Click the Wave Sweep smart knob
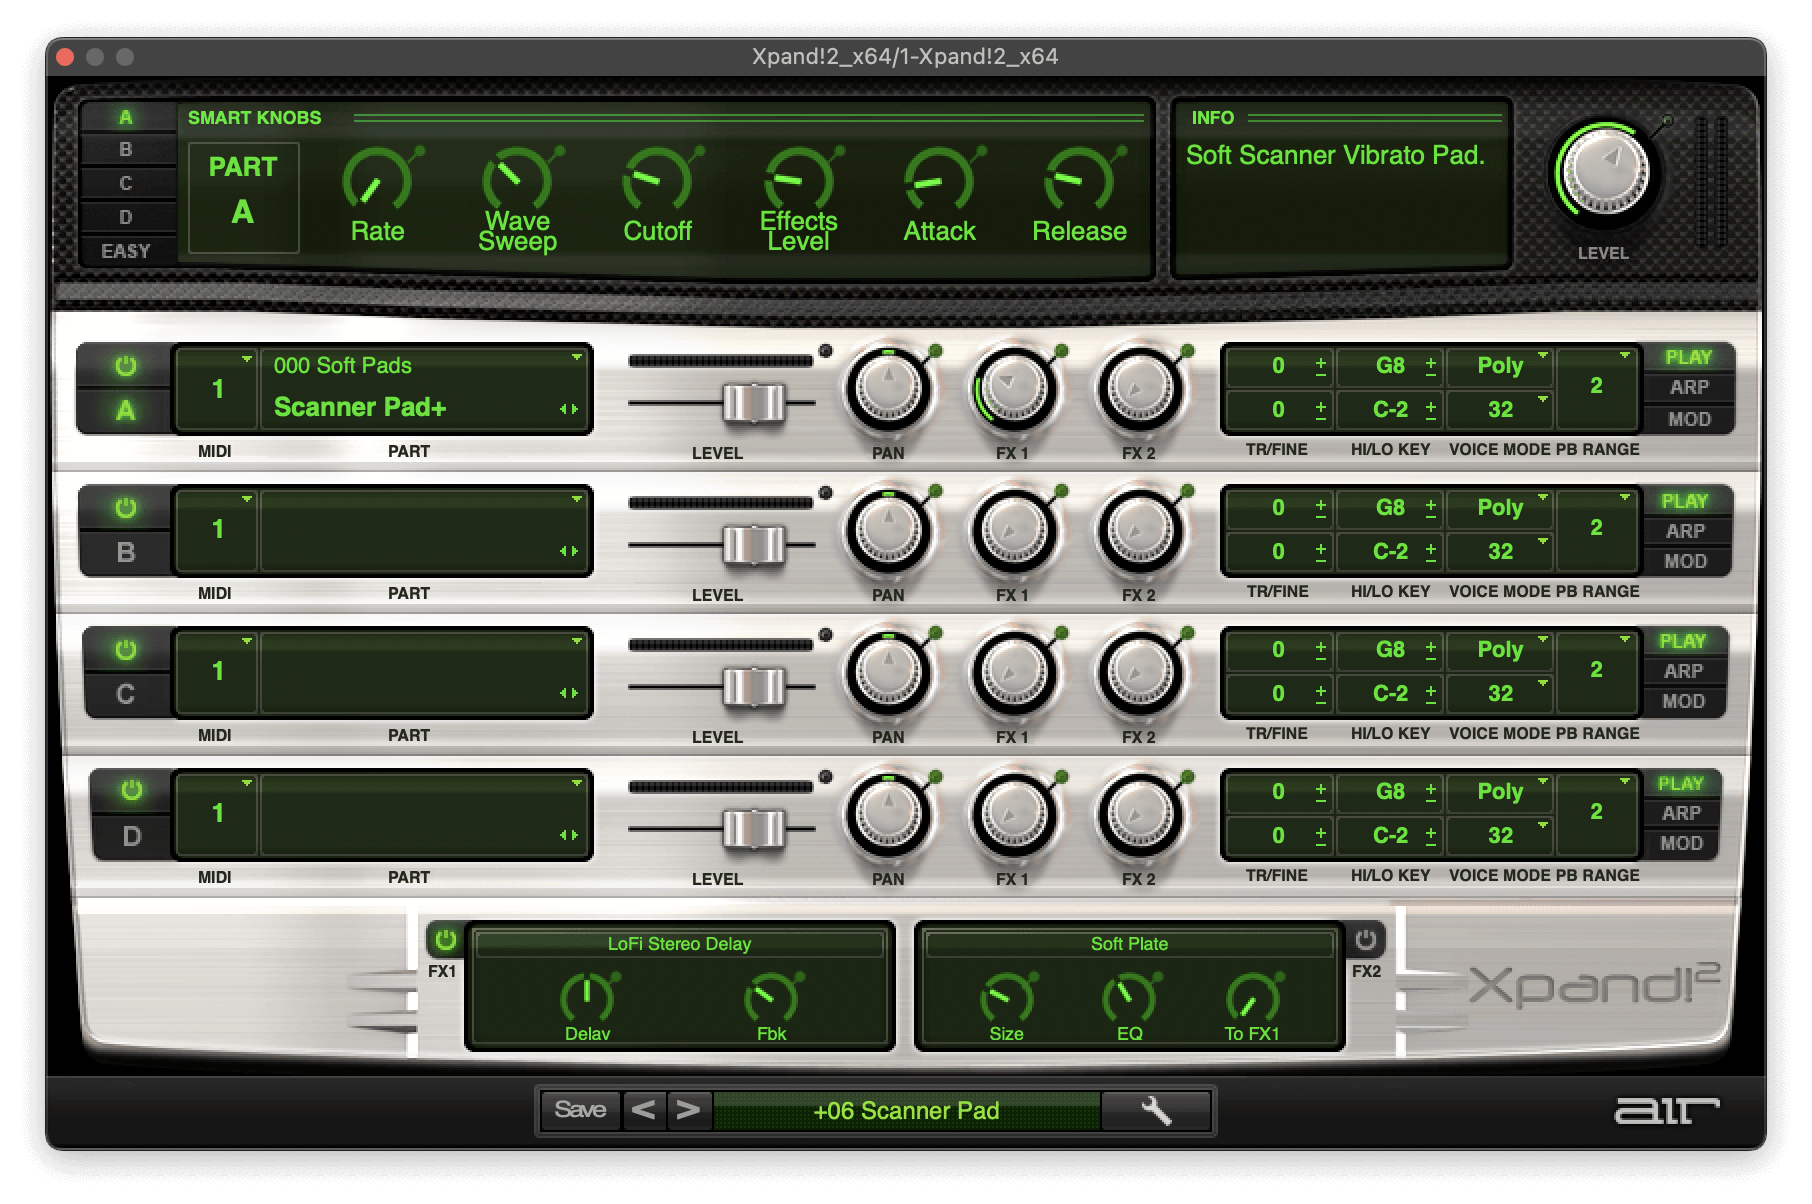Image resolution: width=1812 pixels, height=1204 pixels. [x=517, y=181]
